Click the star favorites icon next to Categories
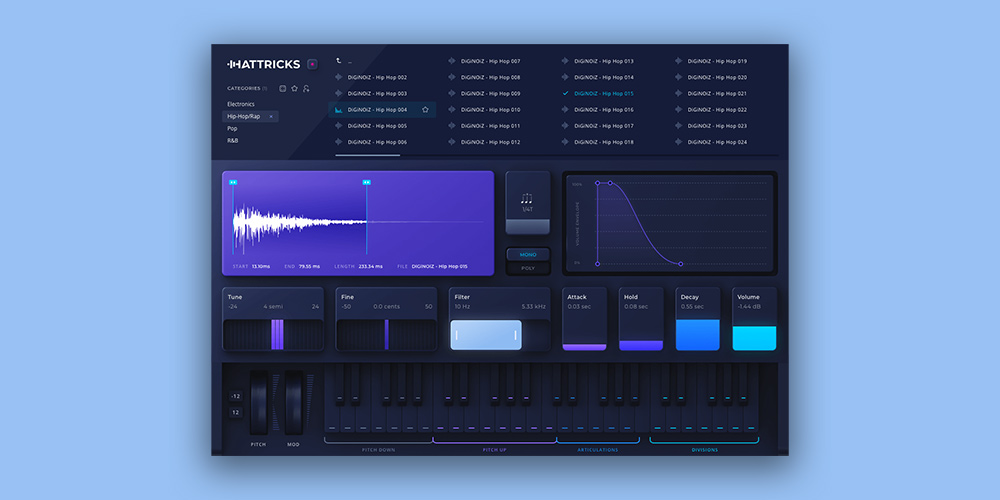 coord(295,88)
